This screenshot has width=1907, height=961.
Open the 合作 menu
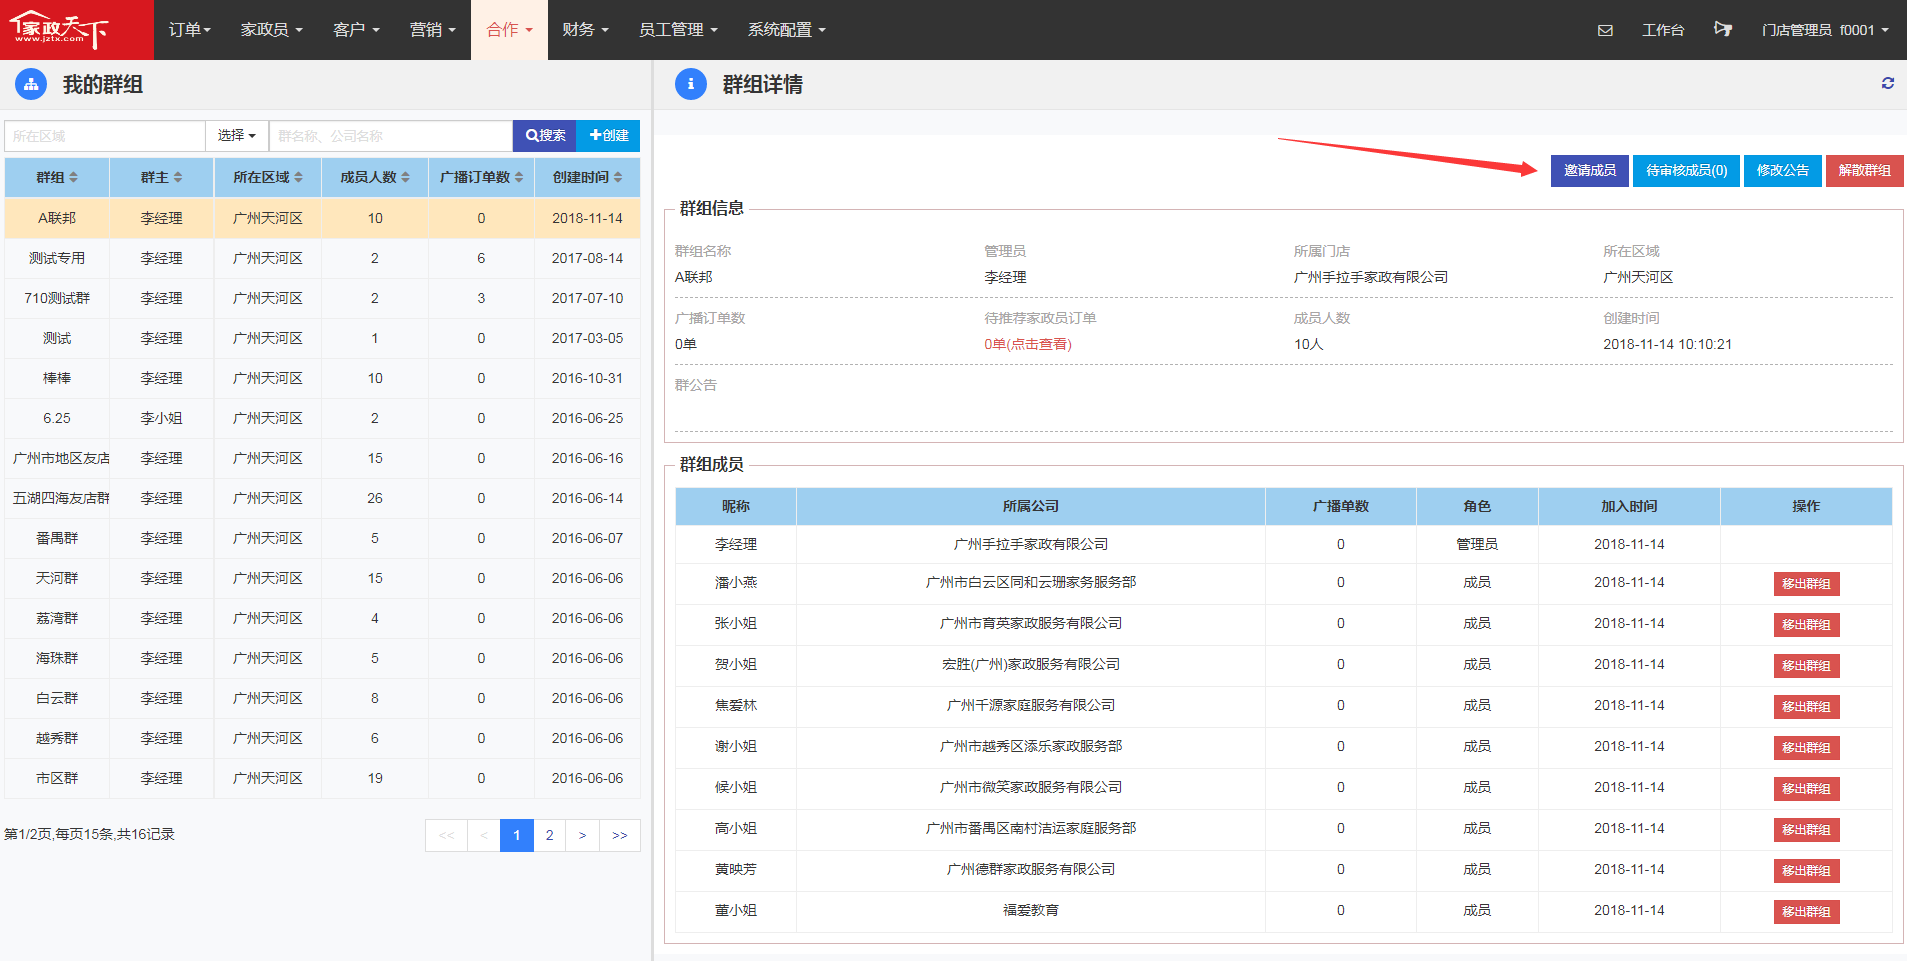[x=509, y=30]
